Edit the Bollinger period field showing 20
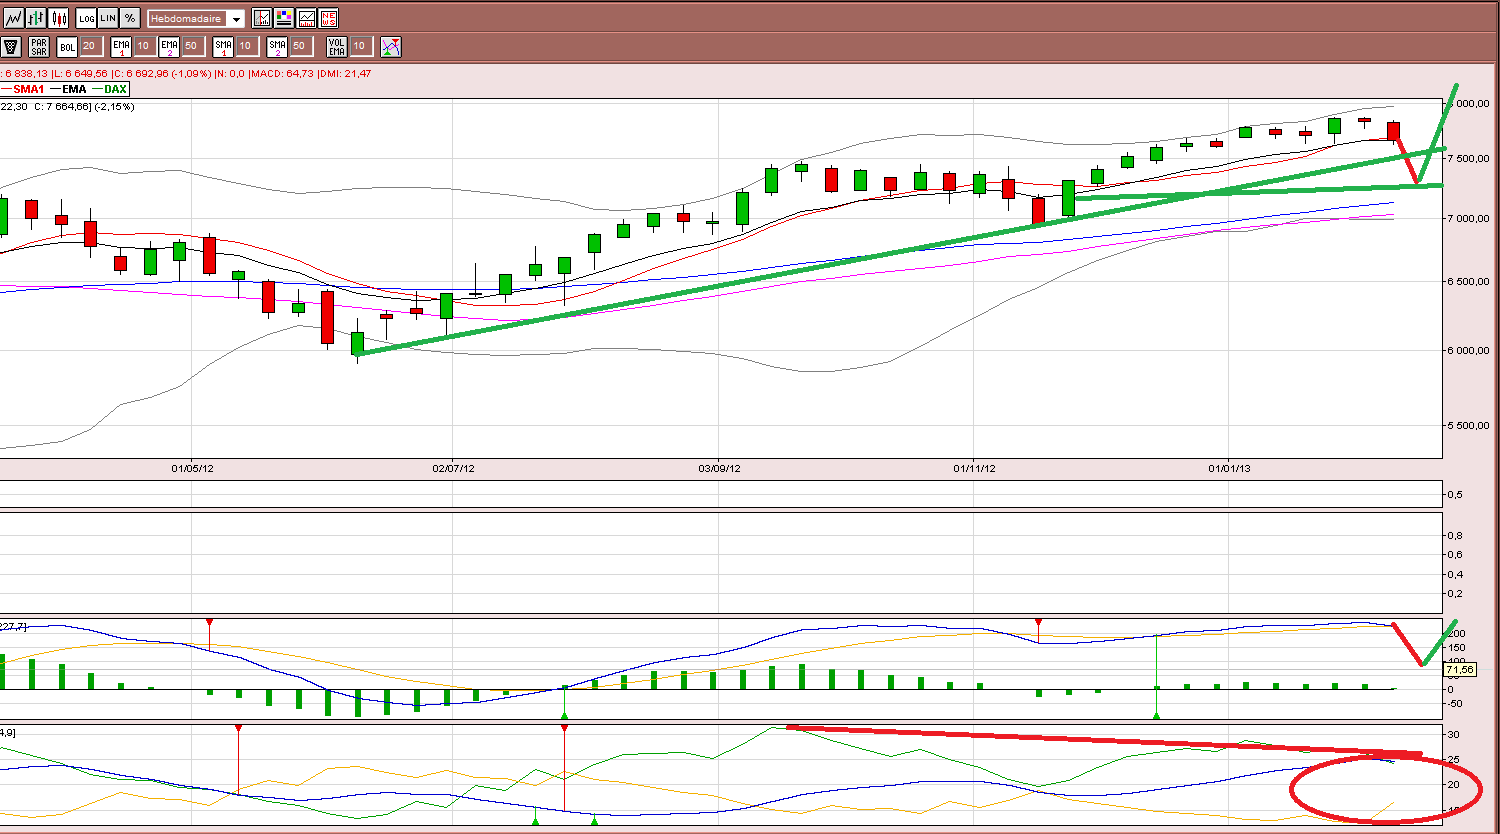 point(91,46)
